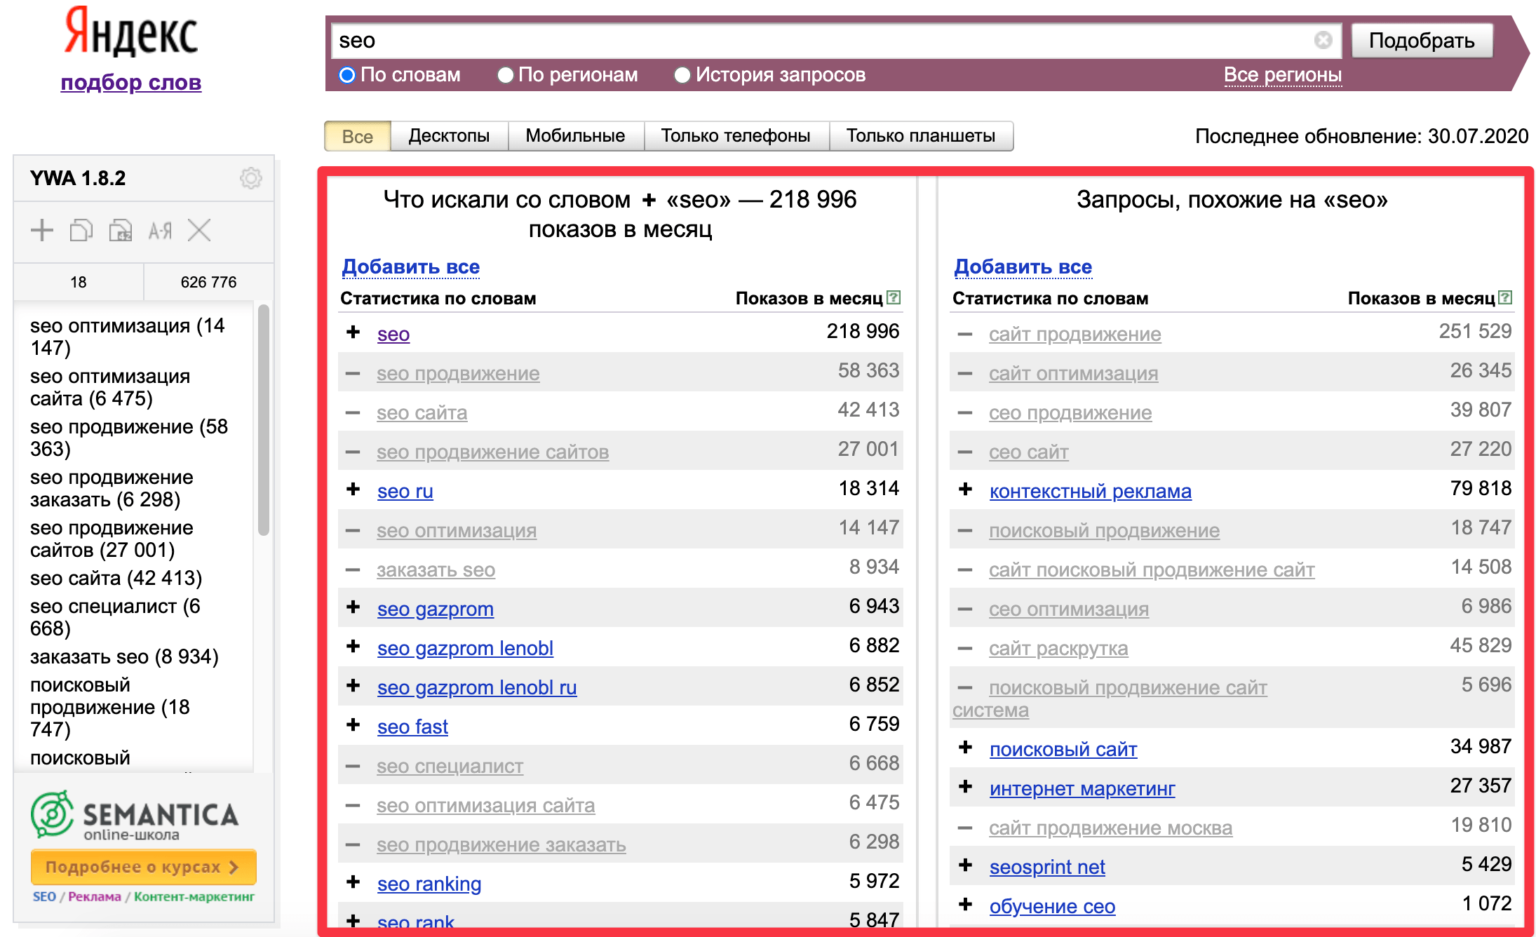Select 'По регионам' radio button
Screen dimensions: 1536x937
tap(506, 75)
